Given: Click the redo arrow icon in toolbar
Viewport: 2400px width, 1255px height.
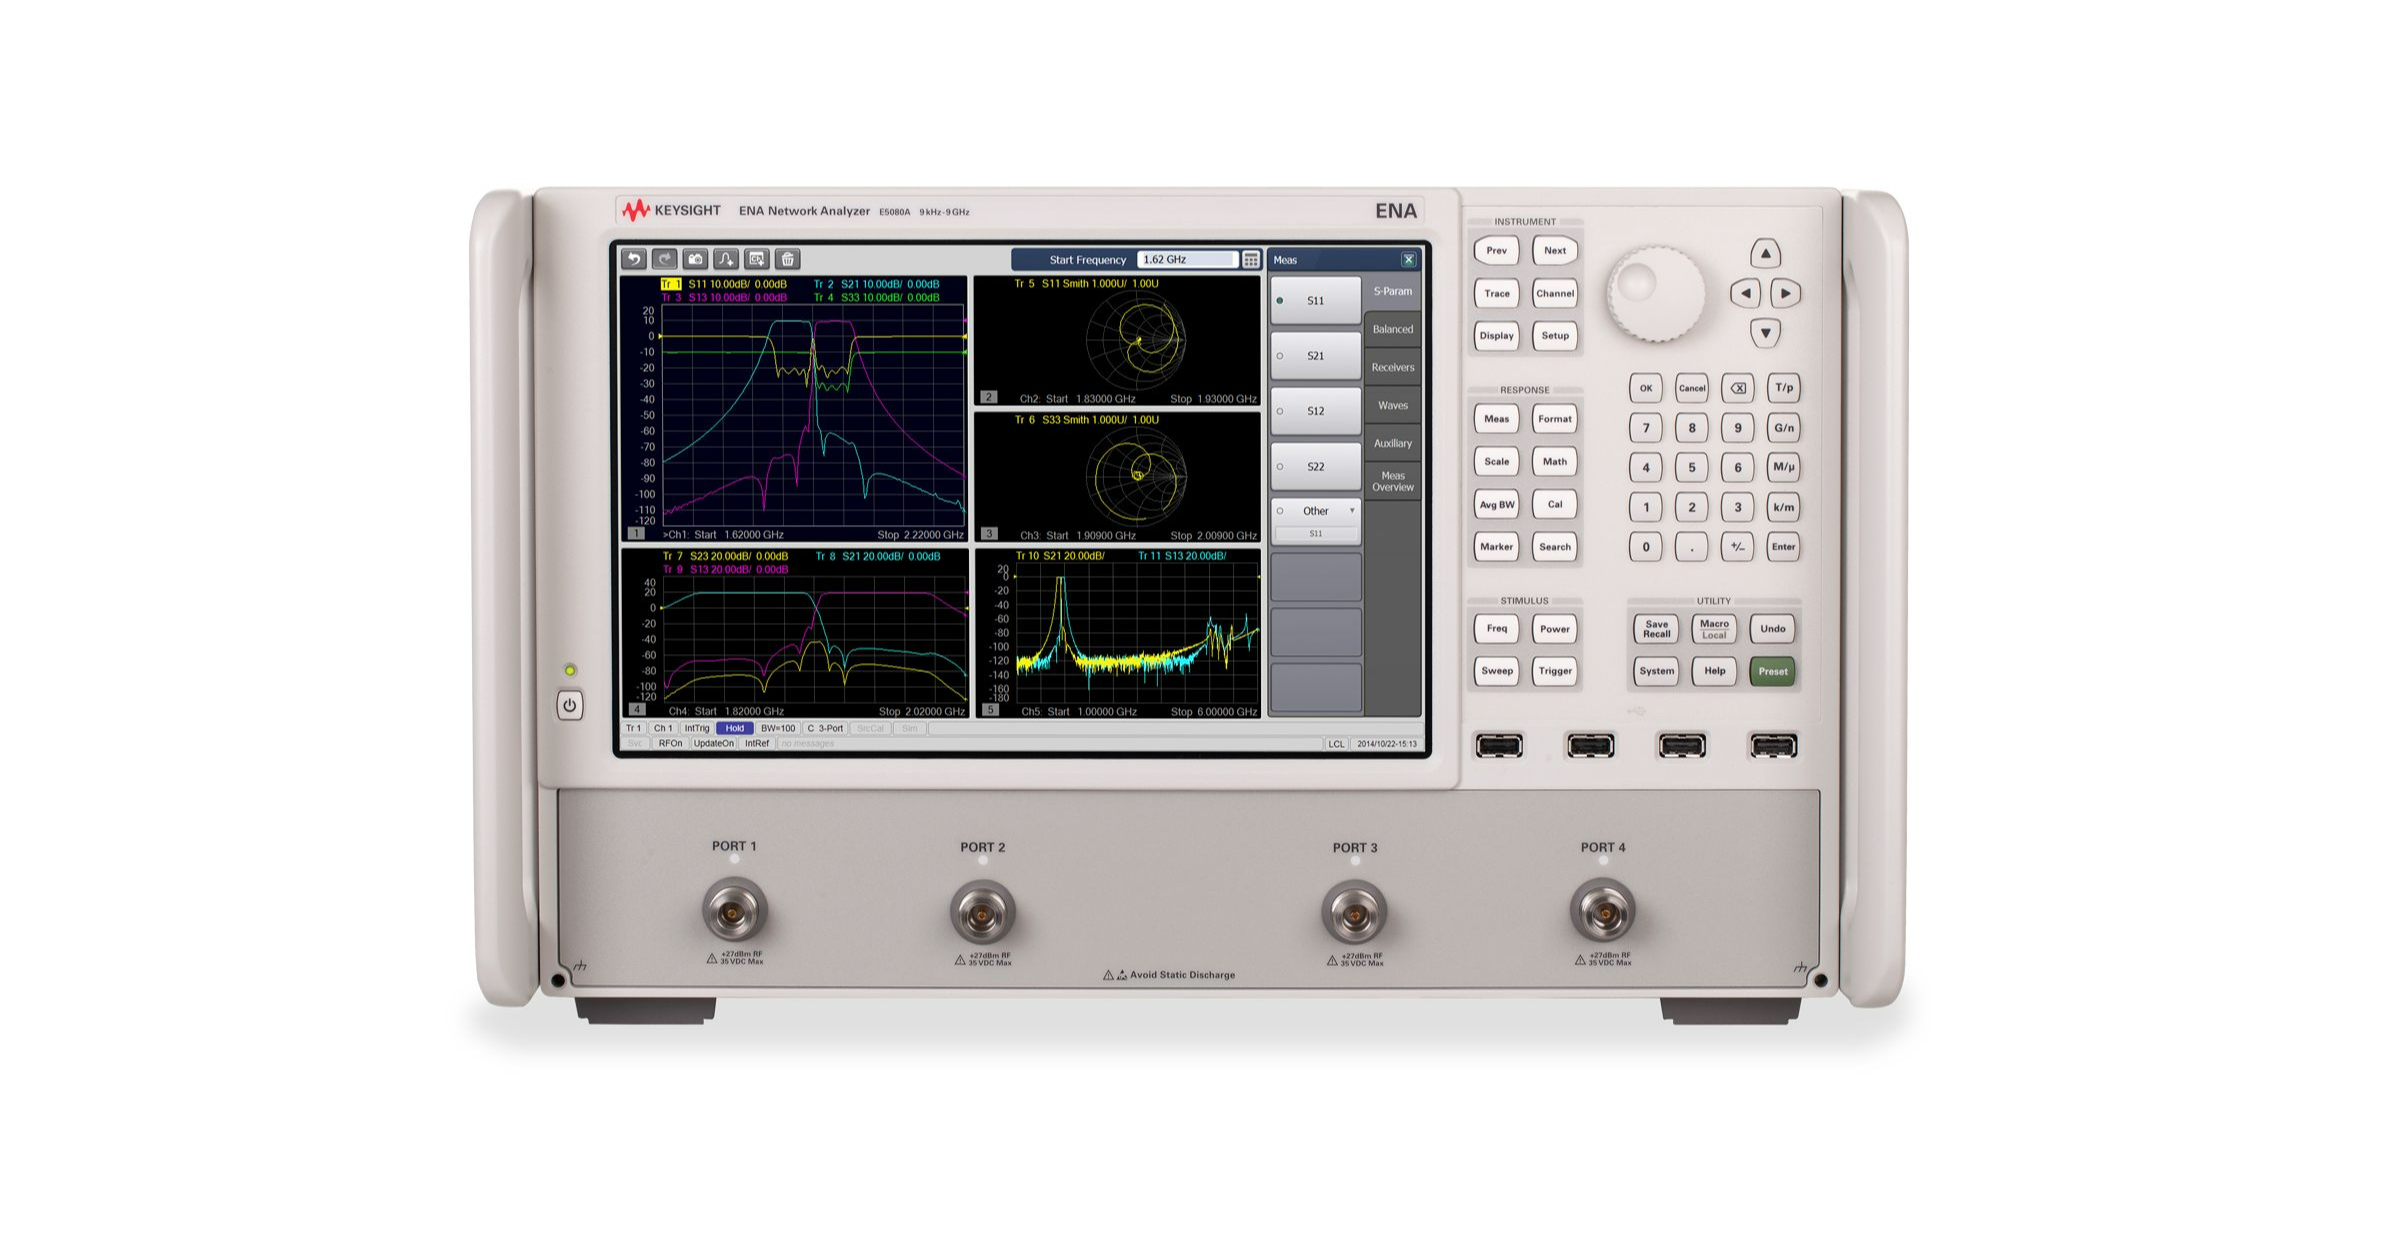Looking at the screenshot, I should pos(665,260).
